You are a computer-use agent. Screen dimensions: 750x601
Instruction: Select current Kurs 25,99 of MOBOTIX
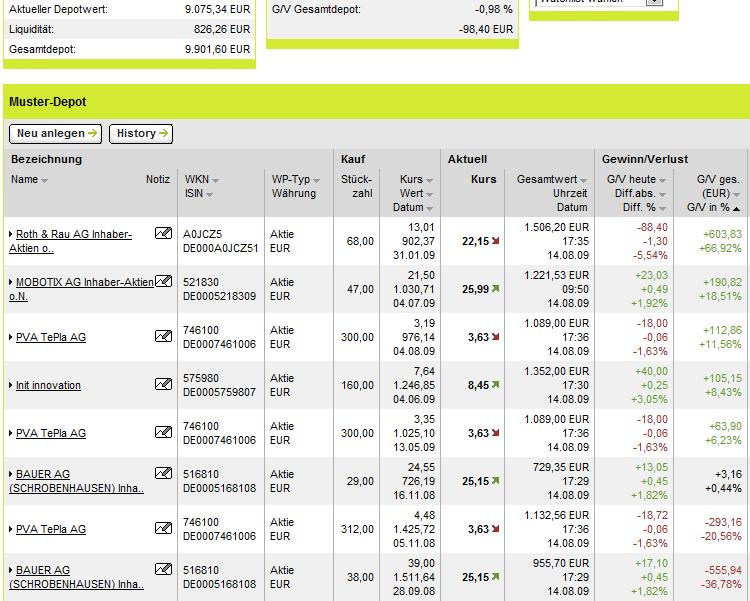(475, 289)
